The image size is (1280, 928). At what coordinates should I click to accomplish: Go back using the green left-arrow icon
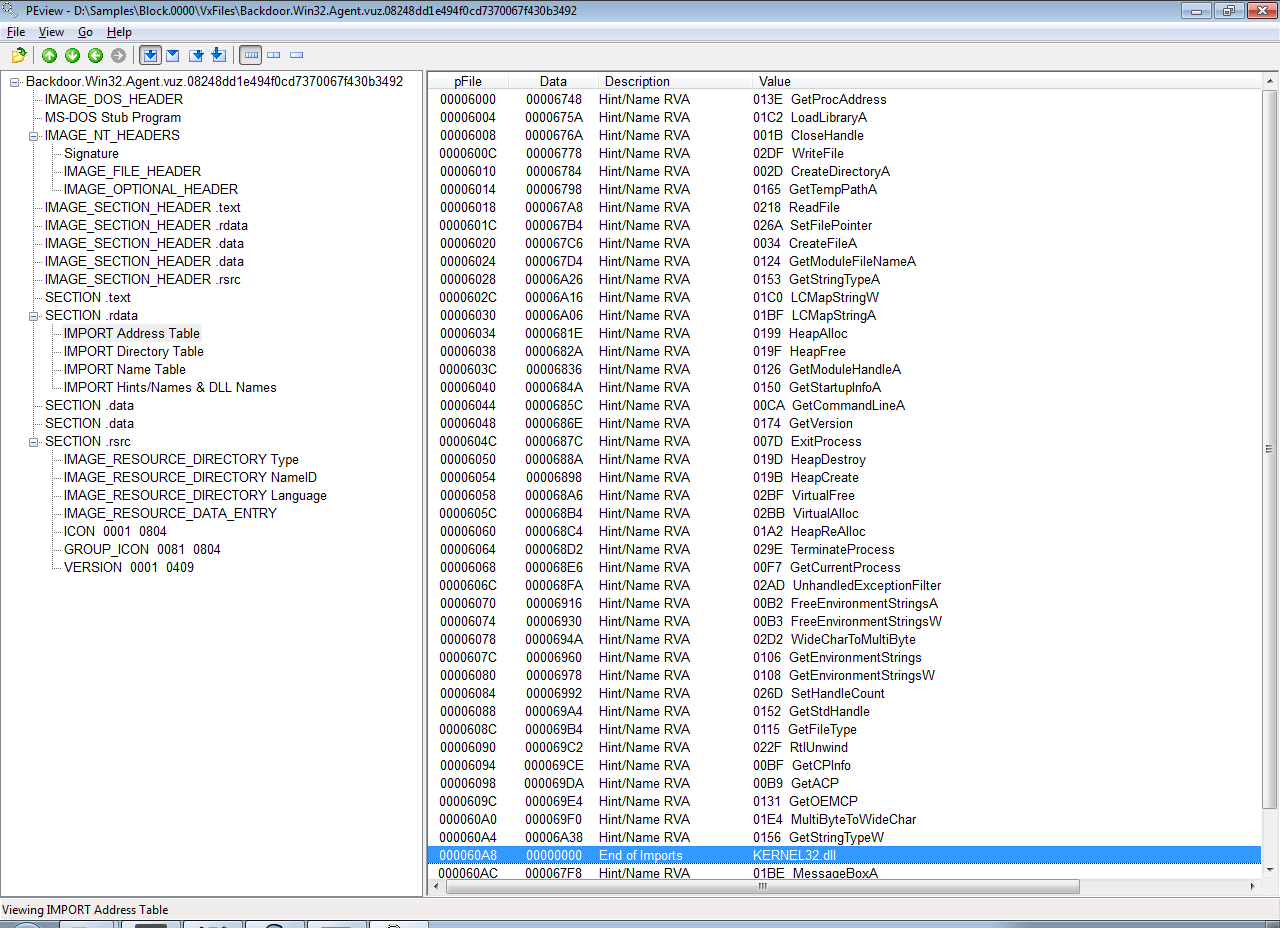point(94,55)
